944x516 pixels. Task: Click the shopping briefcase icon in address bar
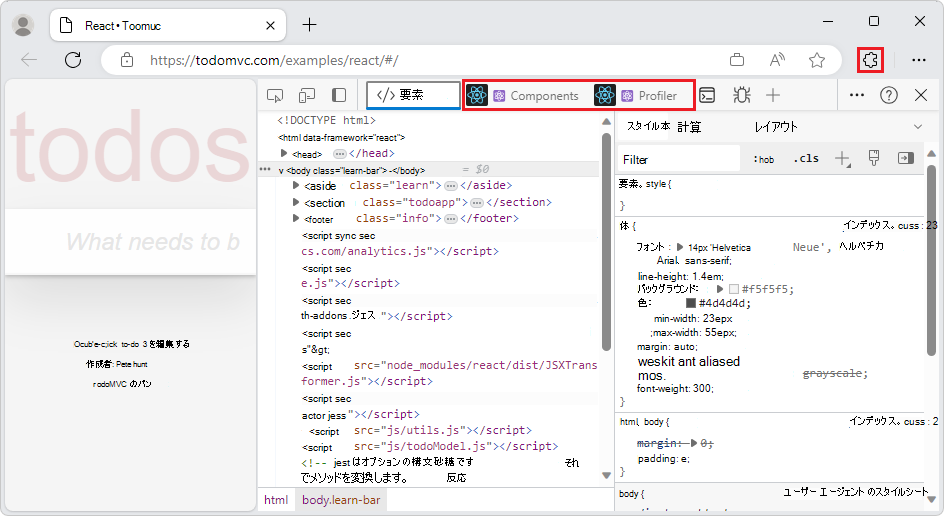736,60
